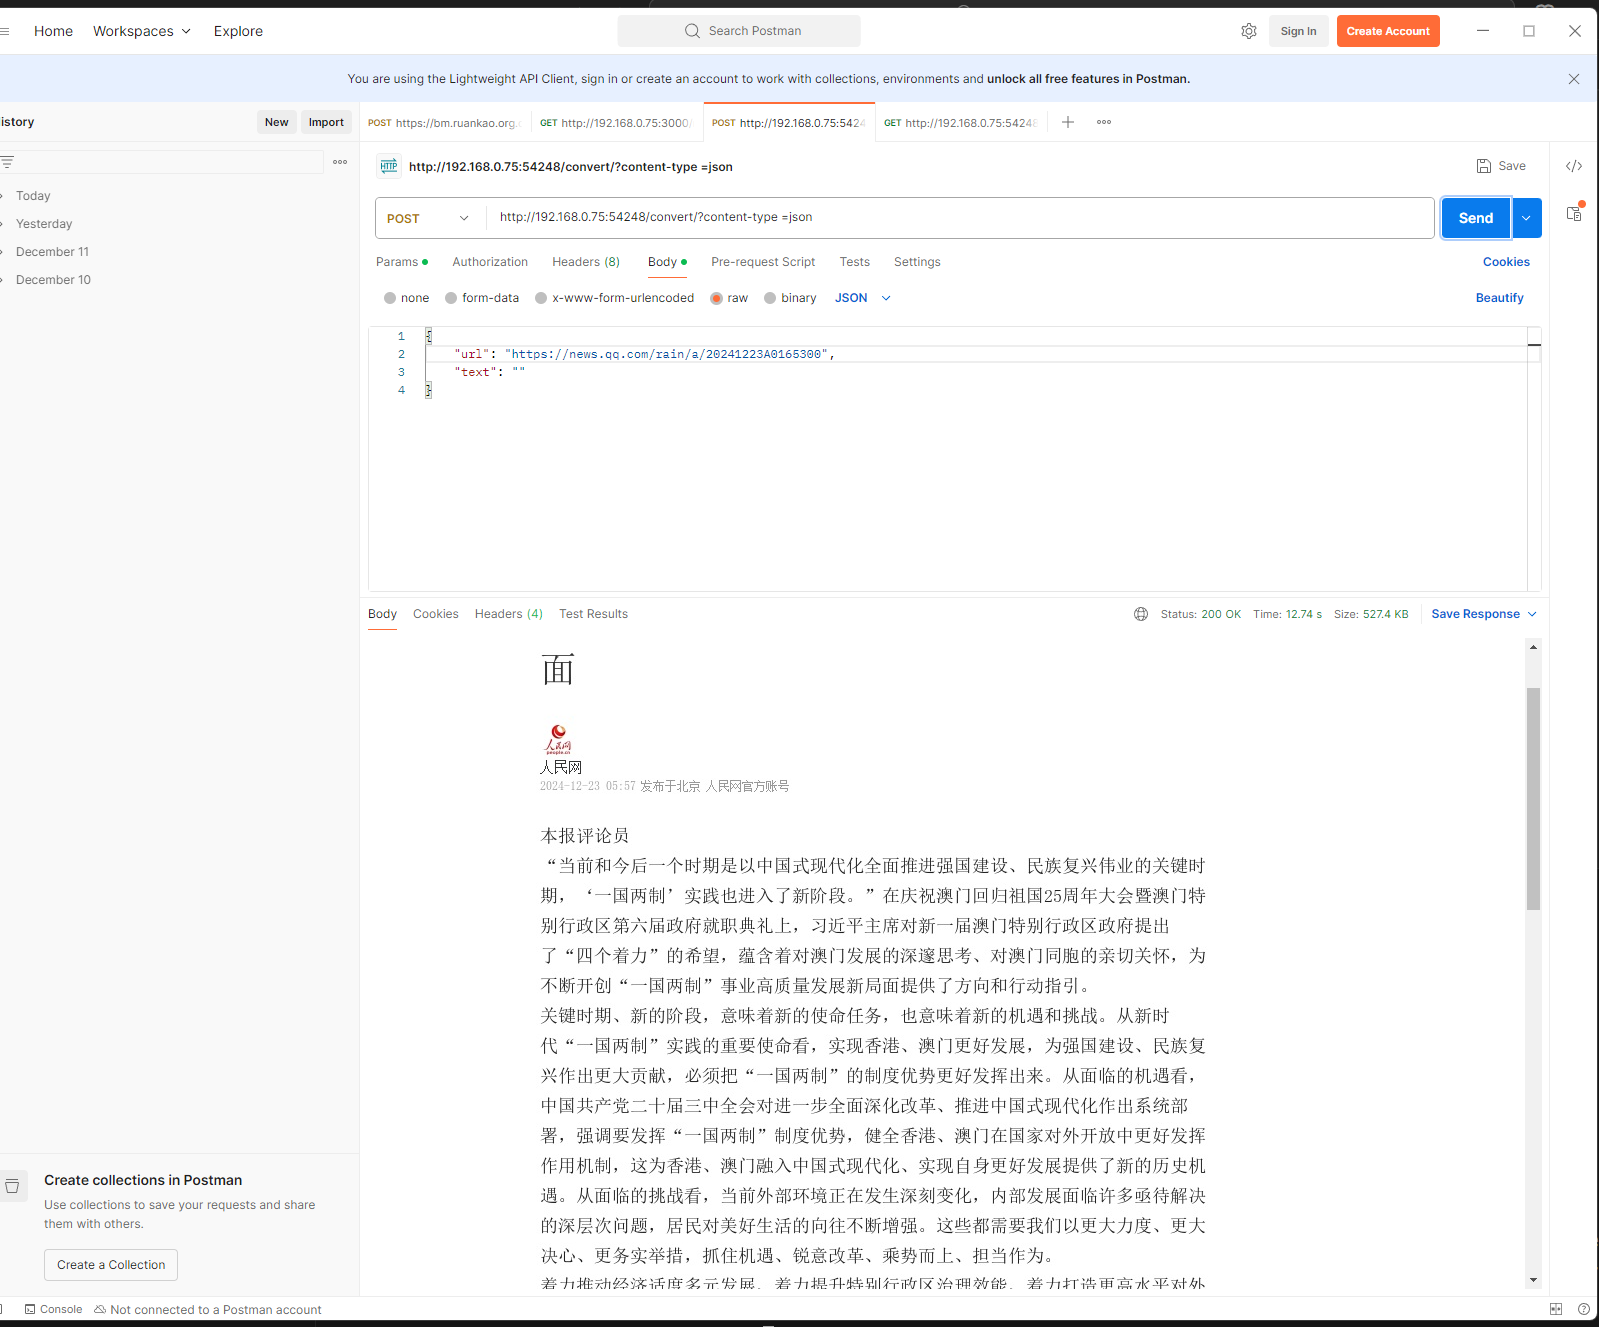Switch to the bm.ruankao.org POST request tab
Image resolution: width=1599 pixels, height=1327 pixels.
(445, 123)
